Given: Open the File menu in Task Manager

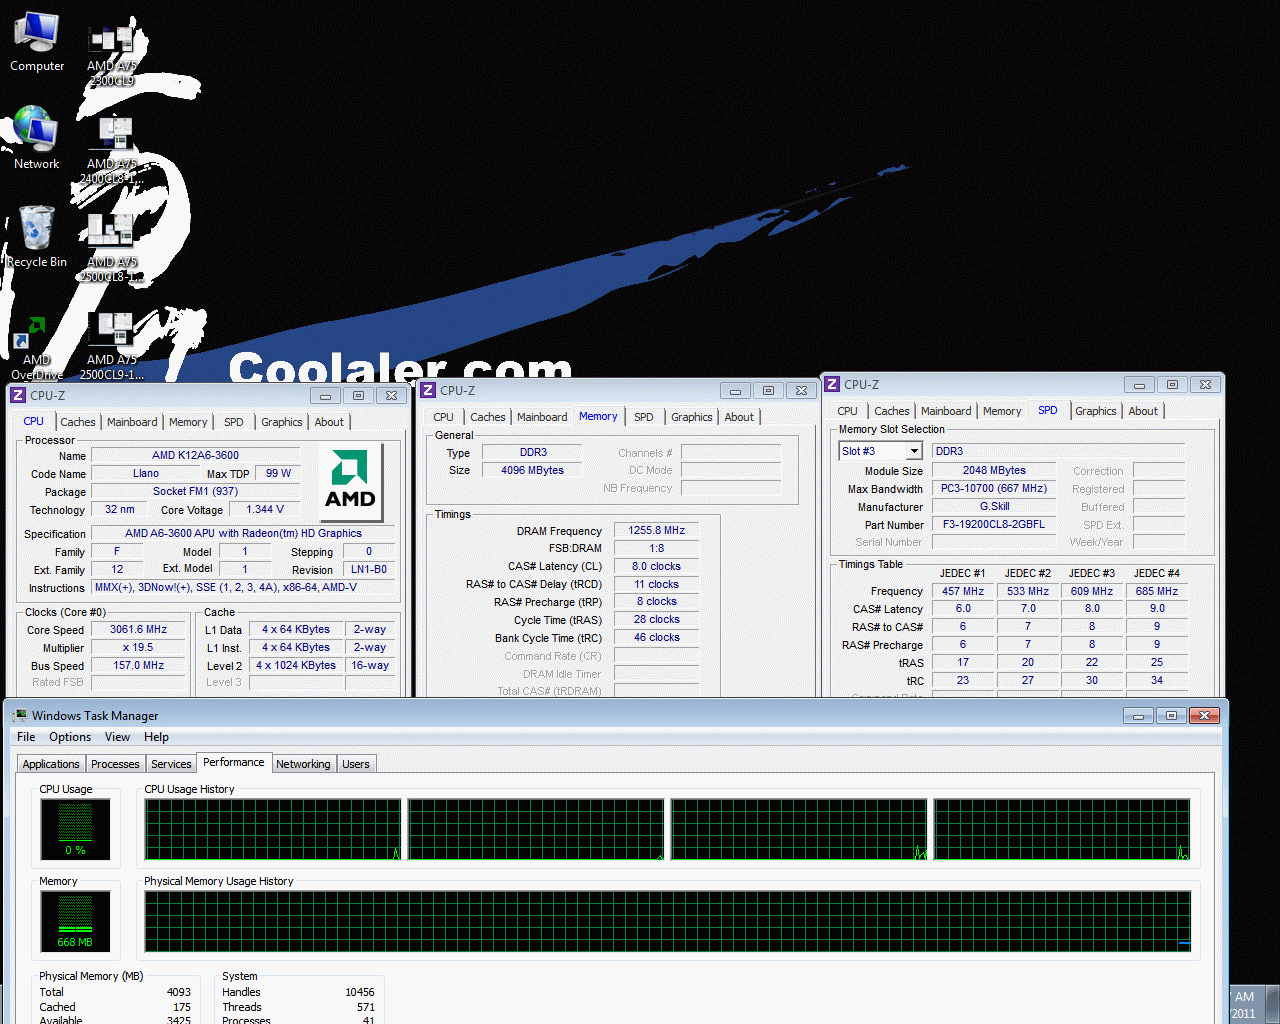Looking at the screenshot, I should (26, 737).
